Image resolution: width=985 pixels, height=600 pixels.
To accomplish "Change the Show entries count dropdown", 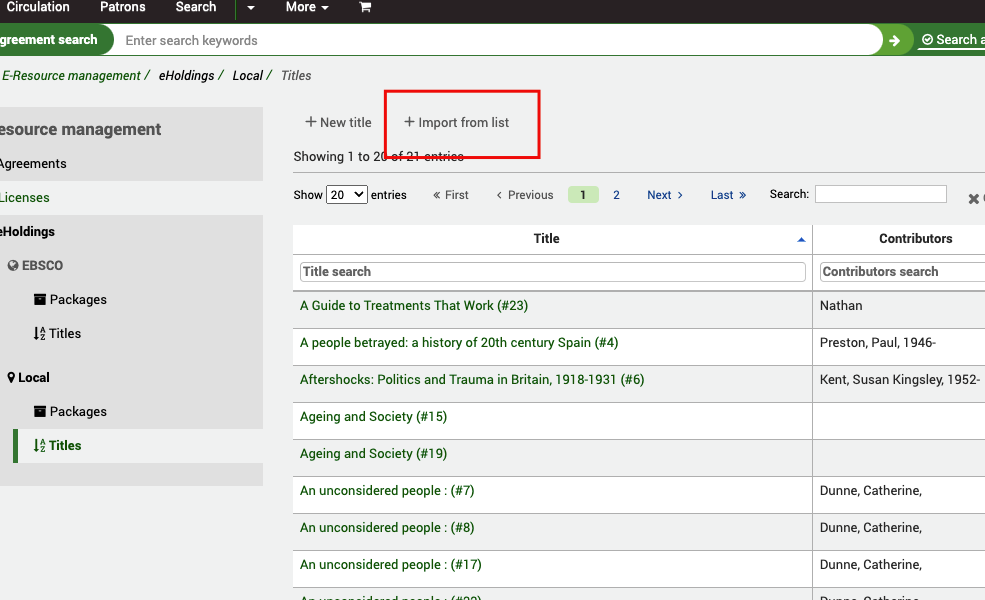I will [x=346, y=194].
